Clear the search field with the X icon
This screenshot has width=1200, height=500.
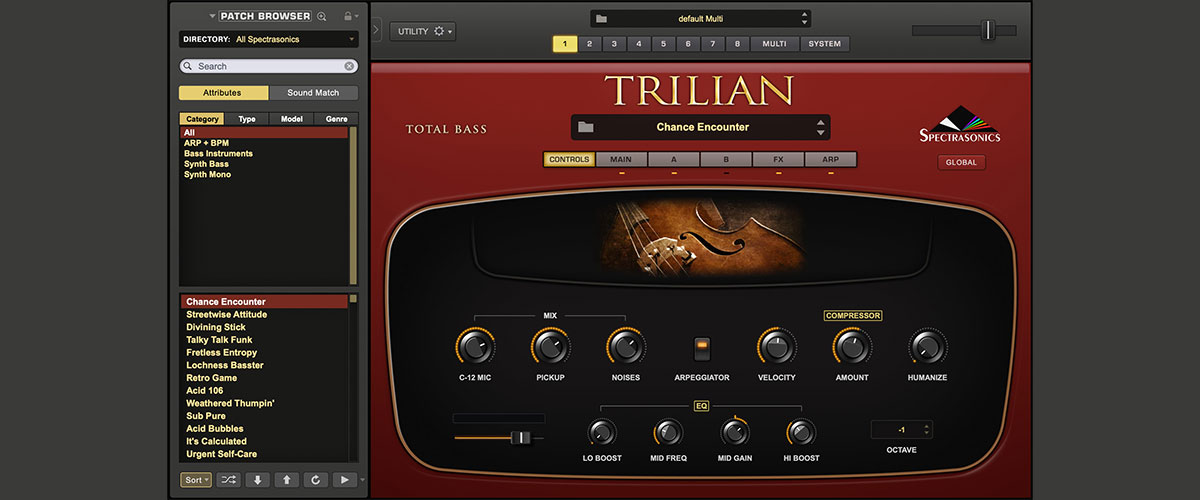(349, 66)
